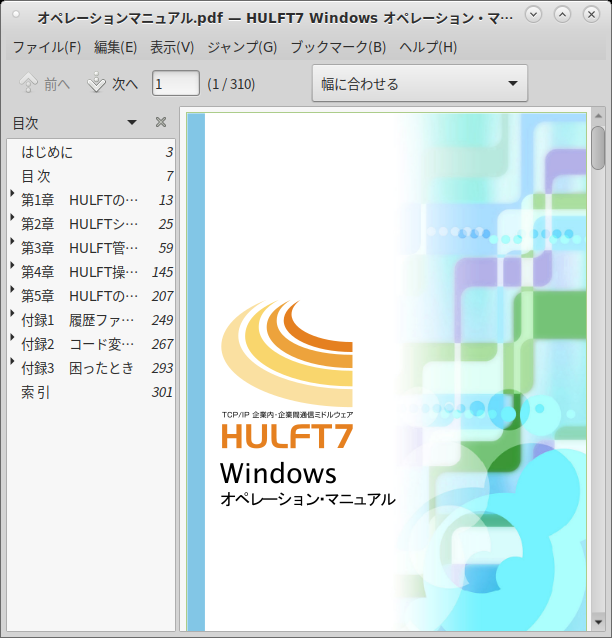Jump to 付録3 困ったとき entry
This screenshot has width=612, height=638.
(x=92, y=368)
